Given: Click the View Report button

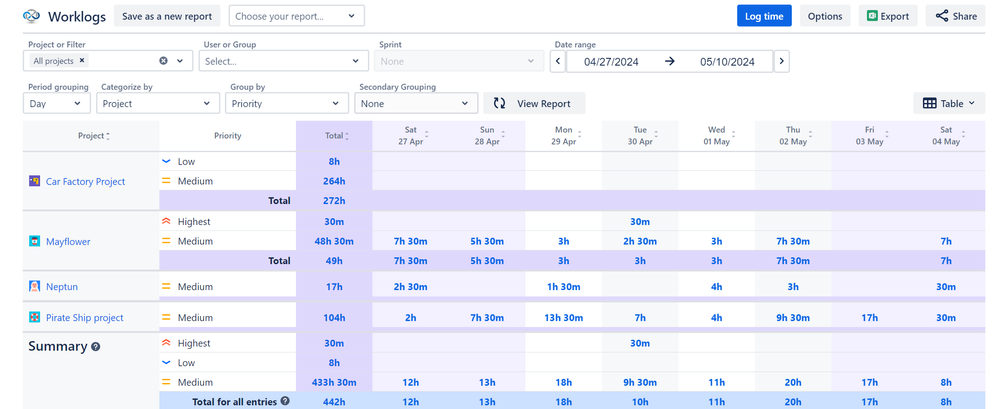Looking at the screenshot, I should [x=534, y=103].
